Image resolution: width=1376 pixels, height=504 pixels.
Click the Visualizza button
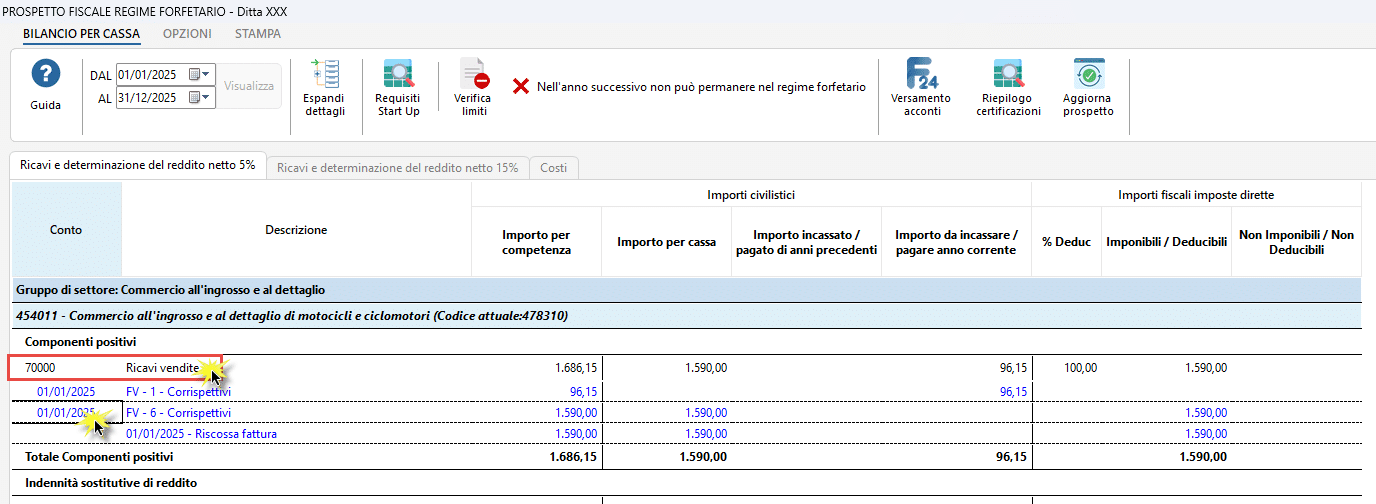(x=249, y=86)
